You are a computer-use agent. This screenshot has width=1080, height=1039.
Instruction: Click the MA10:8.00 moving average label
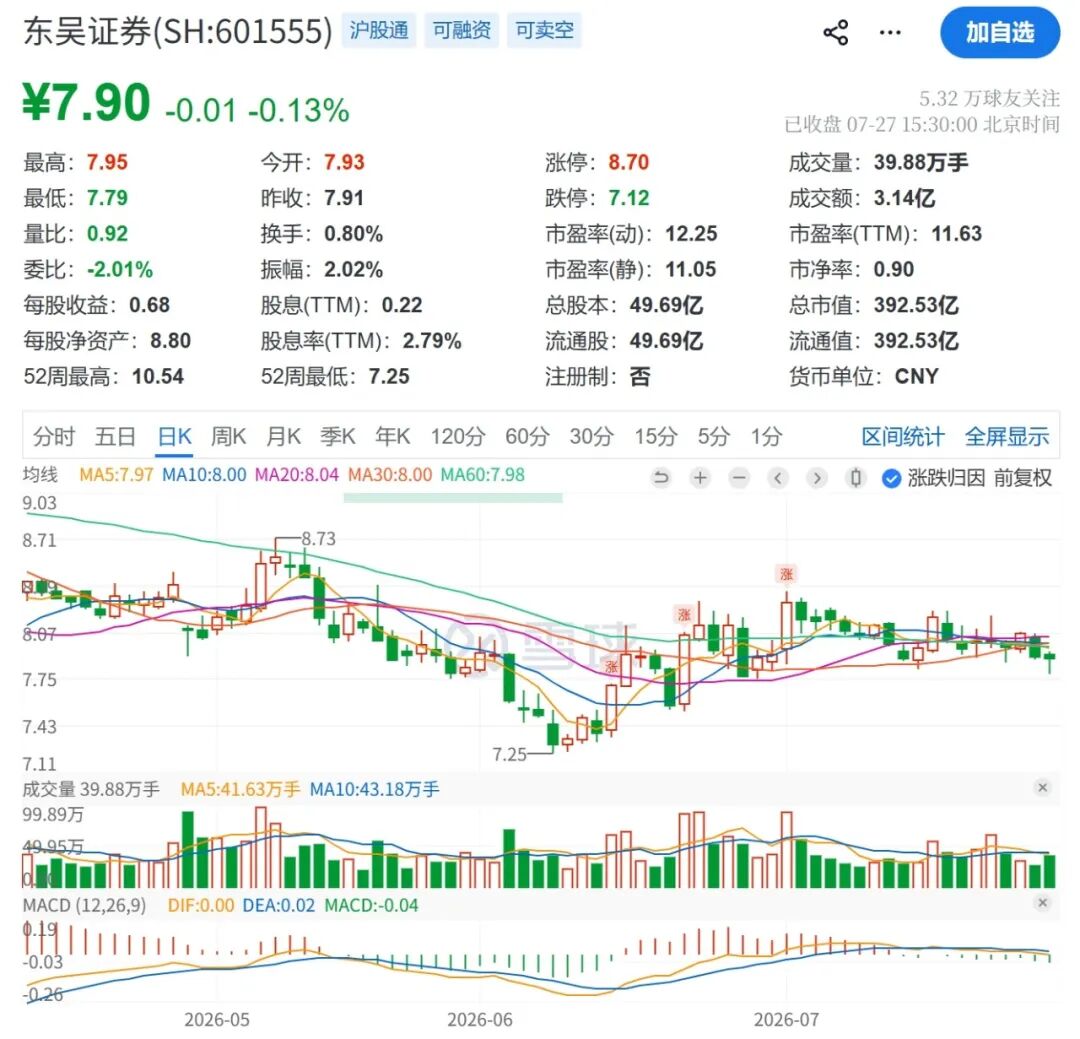pos(204,475)
